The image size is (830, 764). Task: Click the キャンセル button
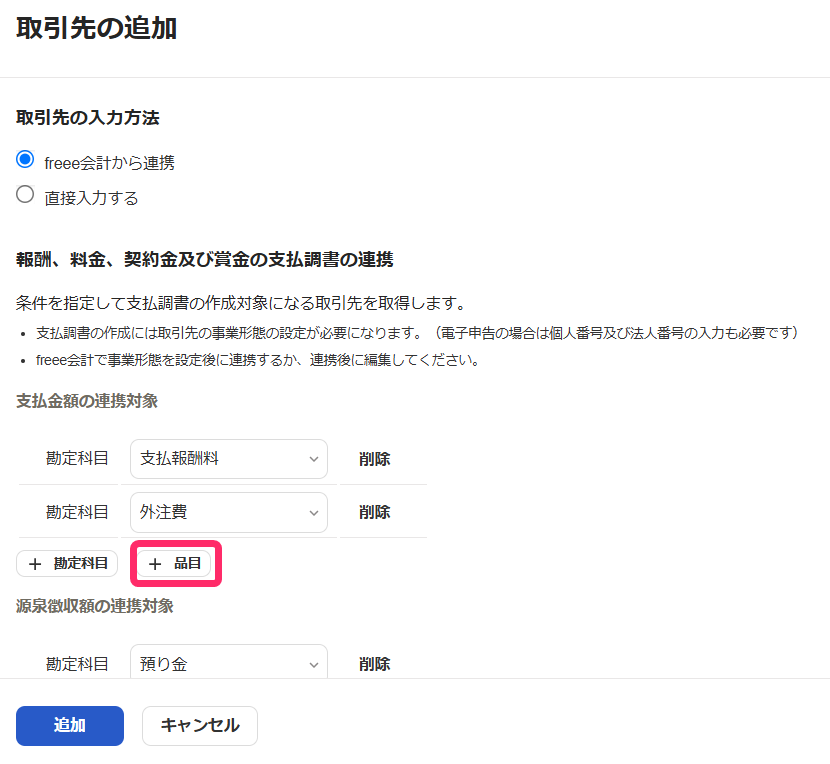200,725
